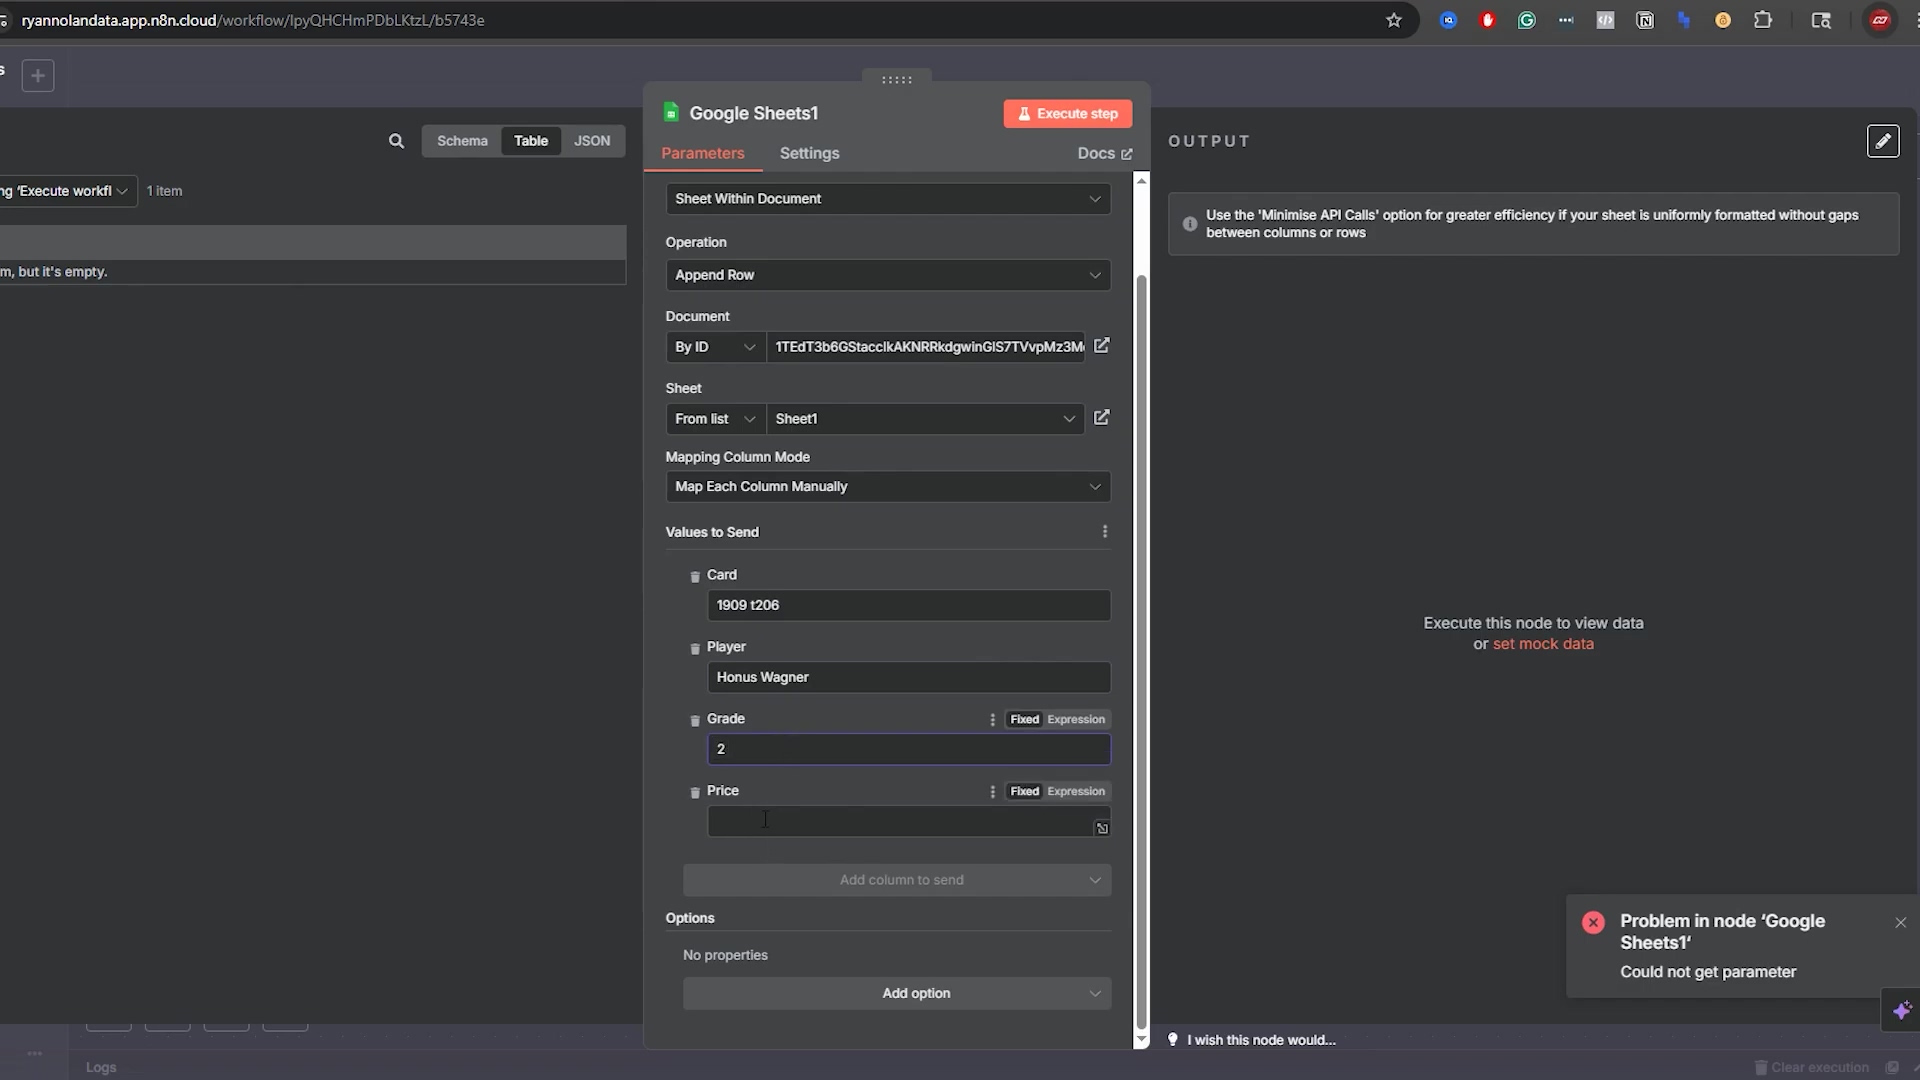This screenshot has height=1080, width=1920.
Task: Switch Grade field to Expression mode
Action: click(x=1076, y=720)
